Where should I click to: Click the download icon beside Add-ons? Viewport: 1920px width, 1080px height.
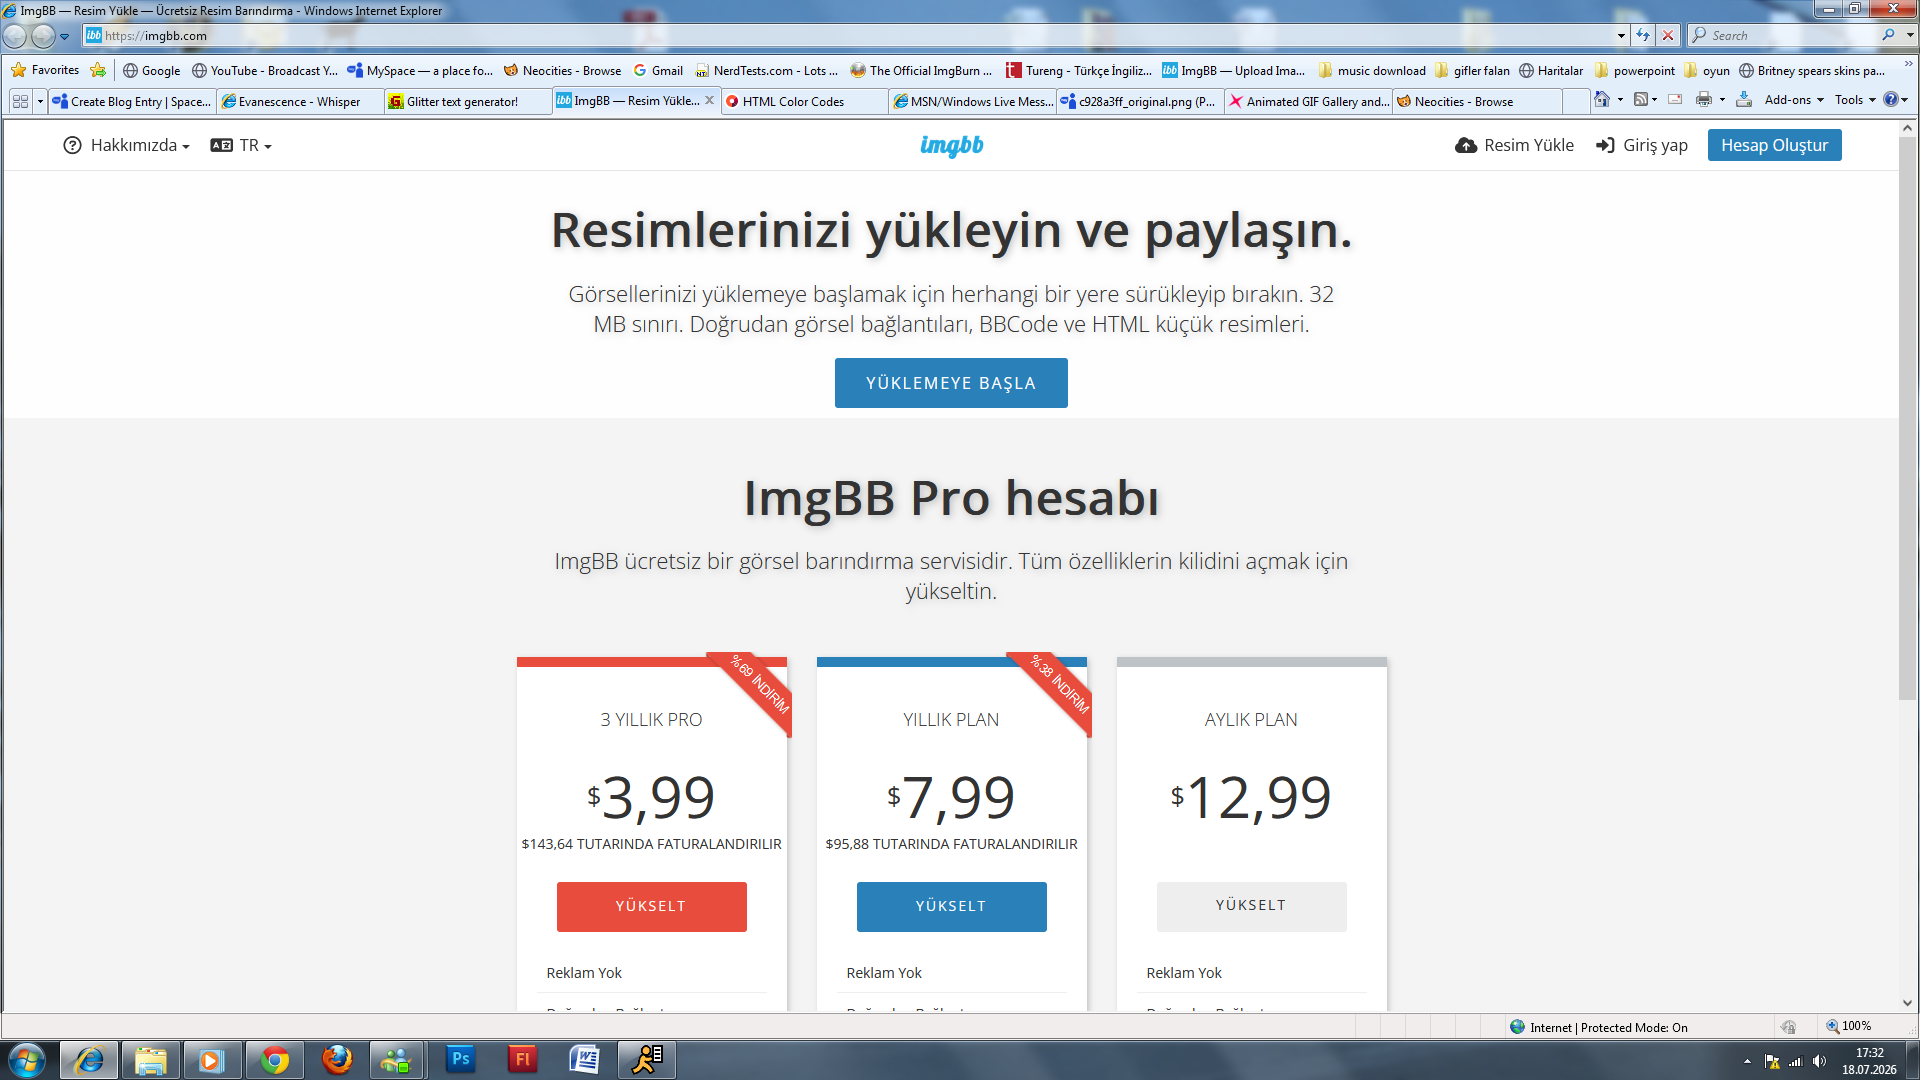point(1744,100)
